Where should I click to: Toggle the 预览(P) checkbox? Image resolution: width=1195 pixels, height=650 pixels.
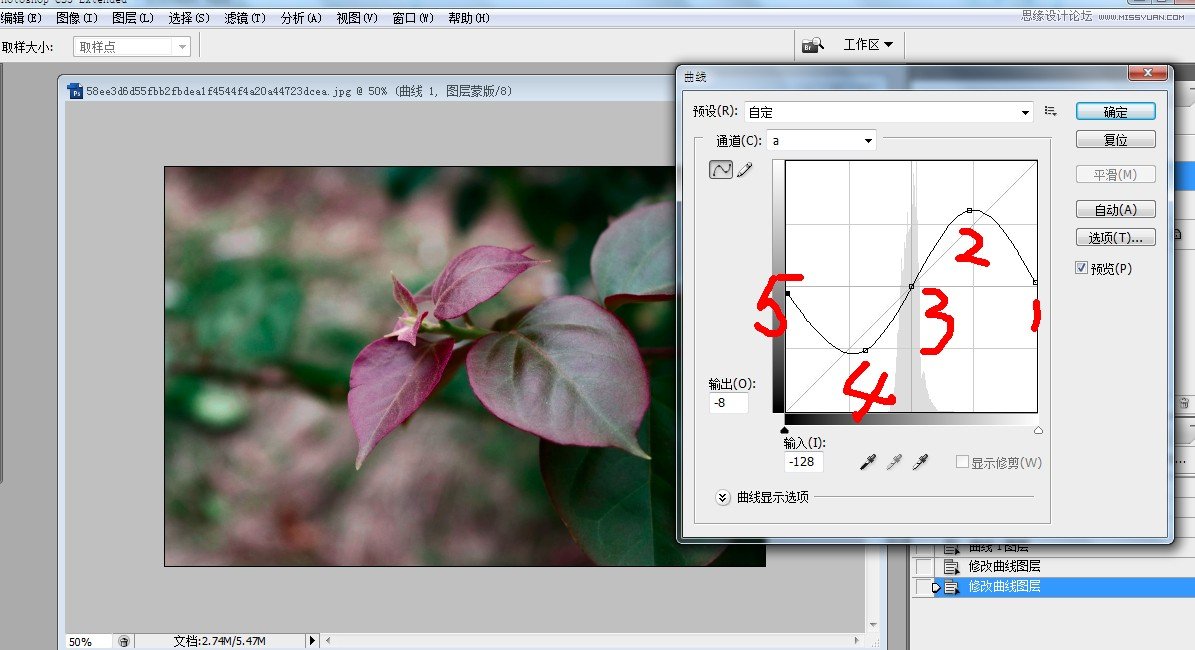[x=1081, y=267]
